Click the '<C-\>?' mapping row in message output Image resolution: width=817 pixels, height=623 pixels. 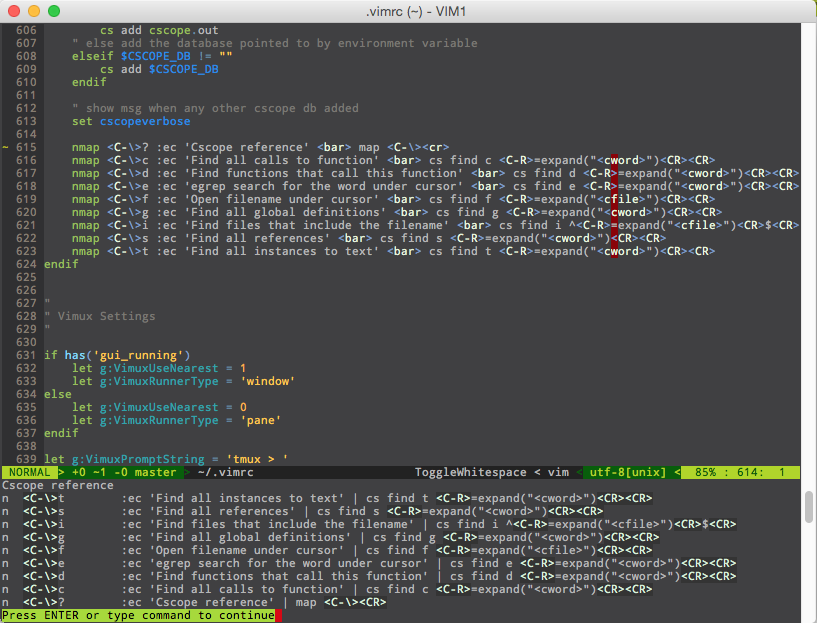[x=194, y=603]
